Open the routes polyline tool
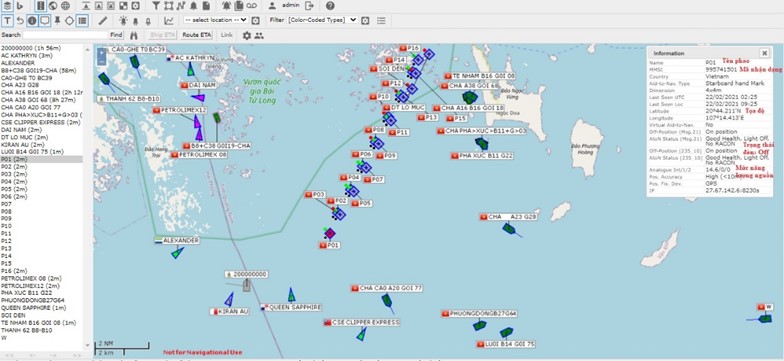The width and height of the screenshot is (784, 361). pyautogui.click(x=180, y=6)
